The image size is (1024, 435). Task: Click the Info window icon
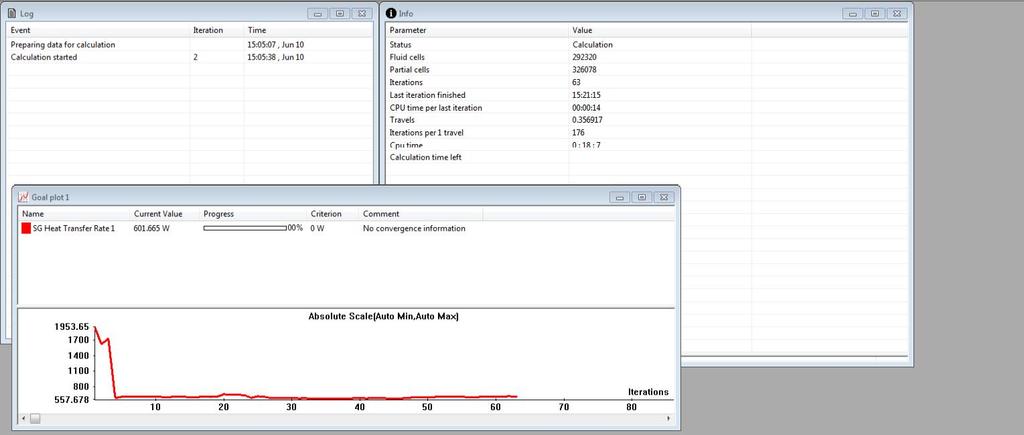click(391, 13)
